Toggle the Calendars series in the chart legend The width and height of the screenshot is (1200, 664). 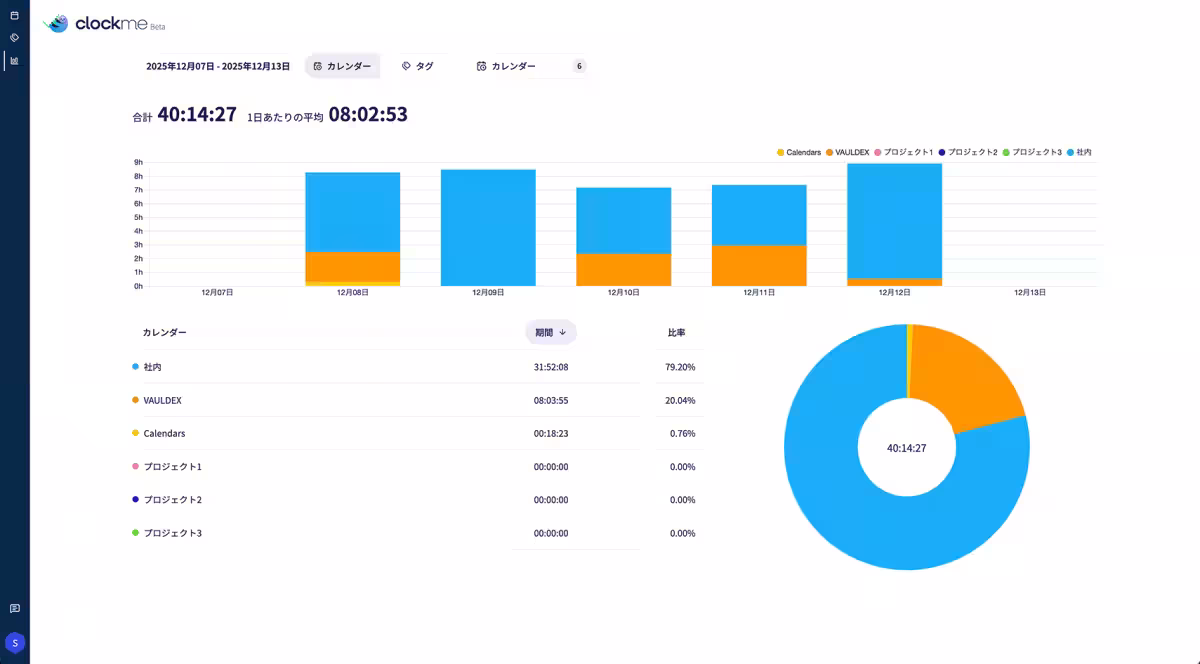pyautogui.click(x=798, y=152)
